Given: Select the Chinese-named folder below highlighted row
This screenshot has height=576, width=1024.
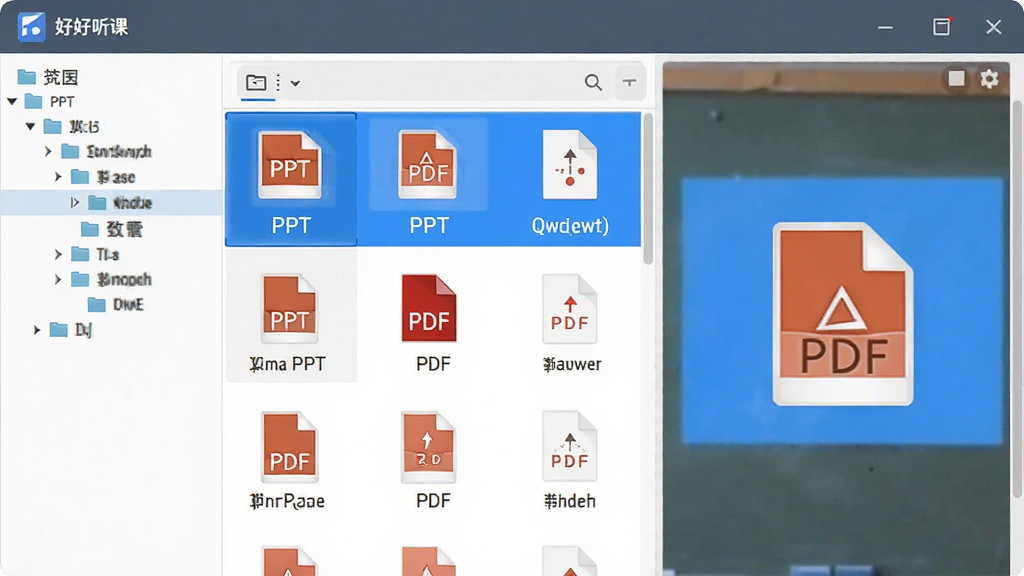Looking at the screenshot, I should click(x=111, y=229).
